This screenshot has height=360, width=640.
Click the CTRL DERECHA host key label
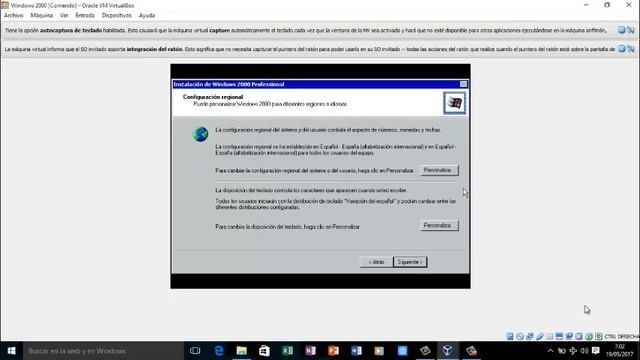click(x=622, y=336)
